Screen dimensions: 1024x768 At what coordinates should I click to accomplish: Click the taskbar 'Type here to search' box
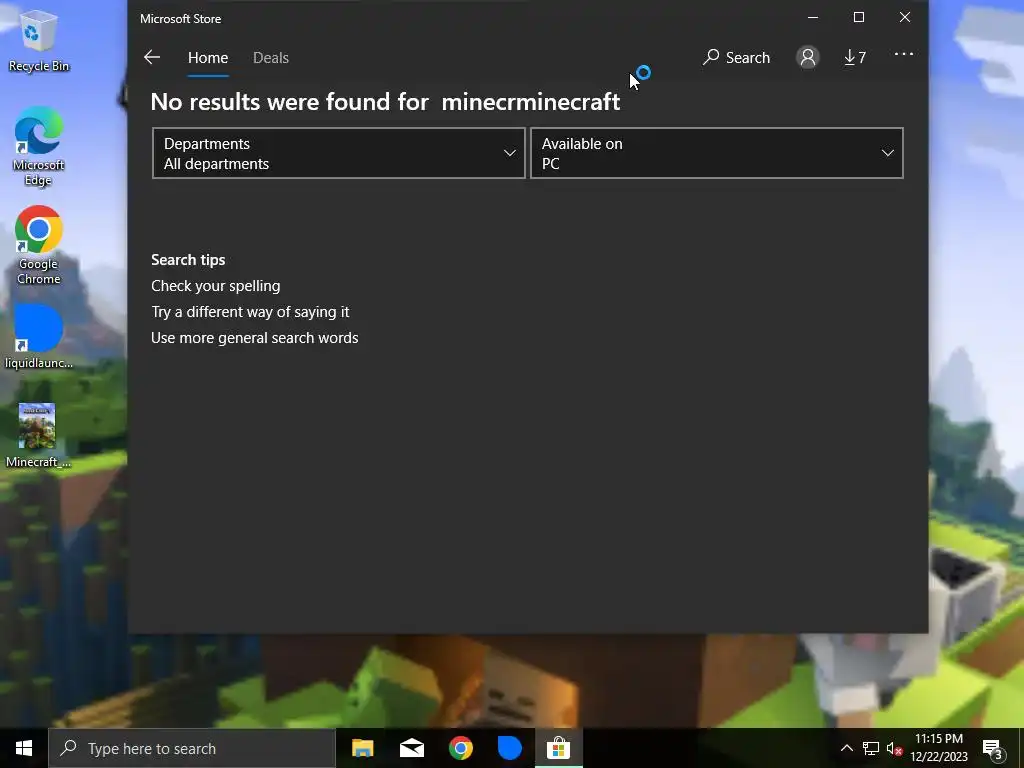192,748
